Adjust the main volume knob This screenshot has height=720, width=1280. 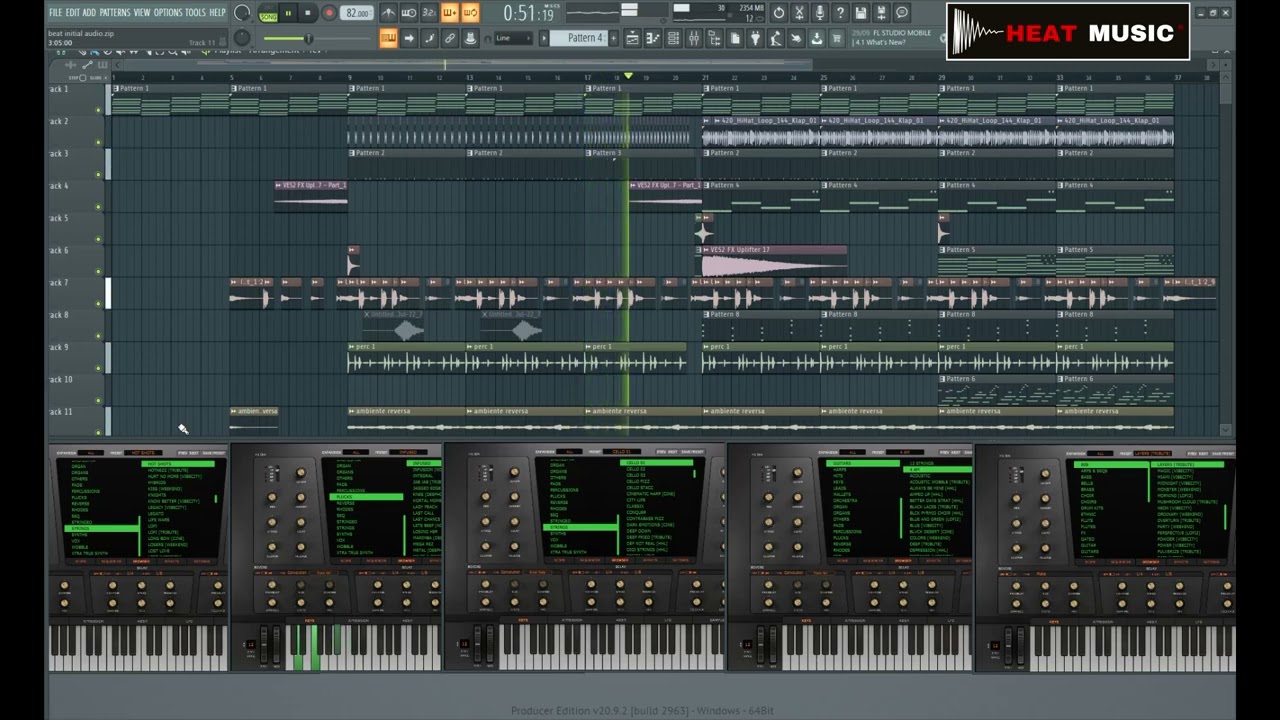tap(242, 14)
